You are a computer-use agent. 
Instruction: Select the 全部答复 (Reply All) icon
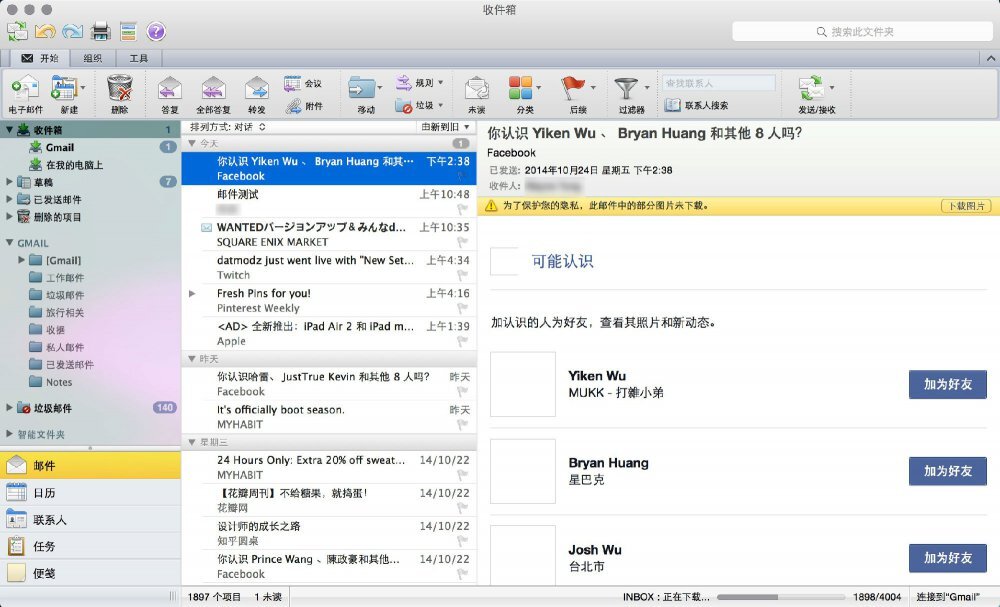coord(212,90)
